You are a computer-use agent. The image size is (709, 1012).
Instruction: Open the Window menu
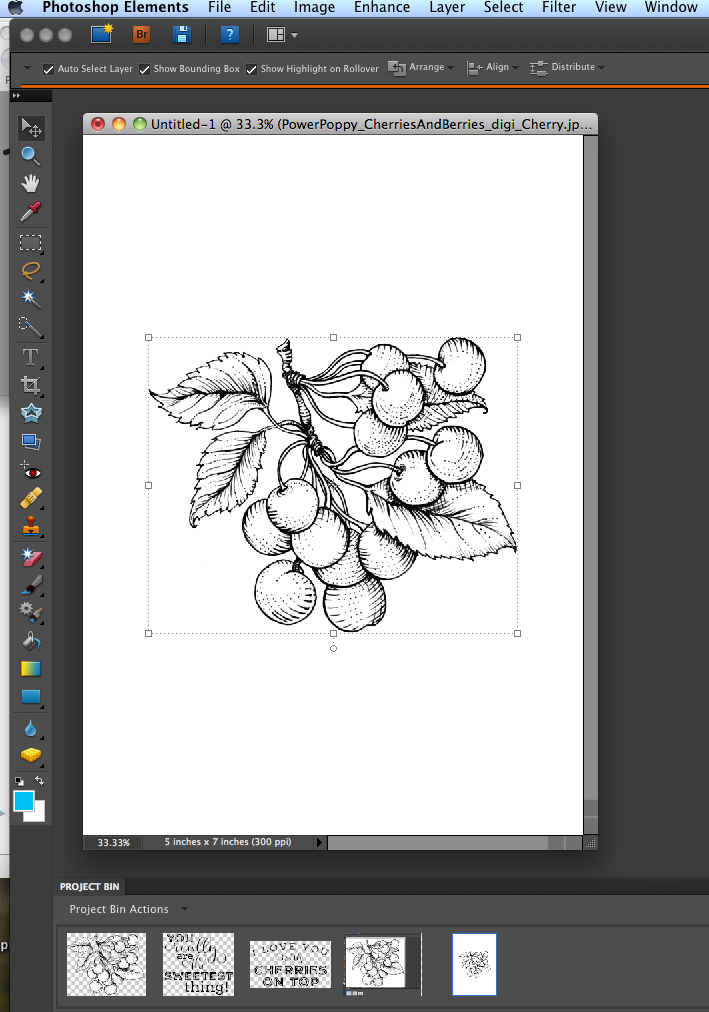pos(671,7)
